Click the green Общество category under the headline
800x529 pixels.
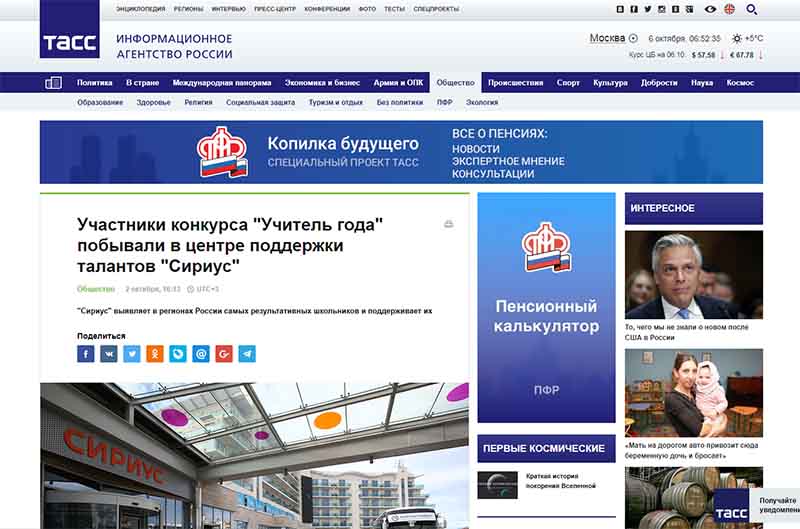pos(96,289)
